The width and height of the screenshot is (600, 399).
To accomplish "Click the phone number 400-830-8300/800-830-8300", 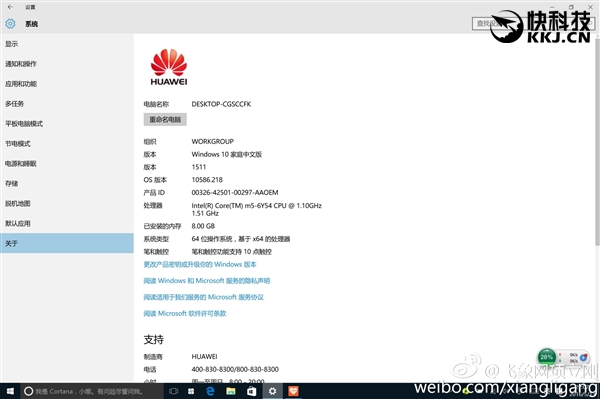I will tap(235, 369).
